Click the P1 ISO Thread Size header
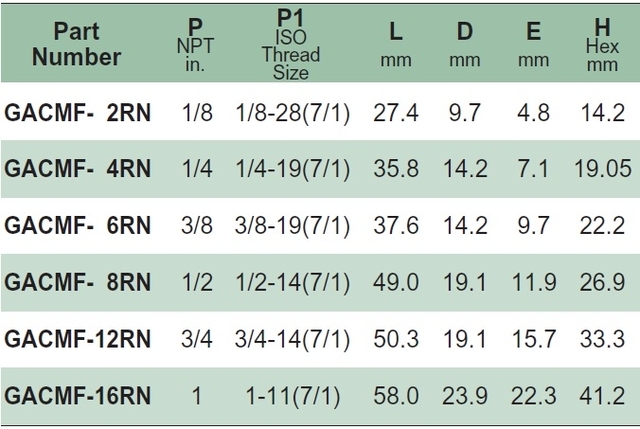 pyautogui.click(x=291, y=44)
